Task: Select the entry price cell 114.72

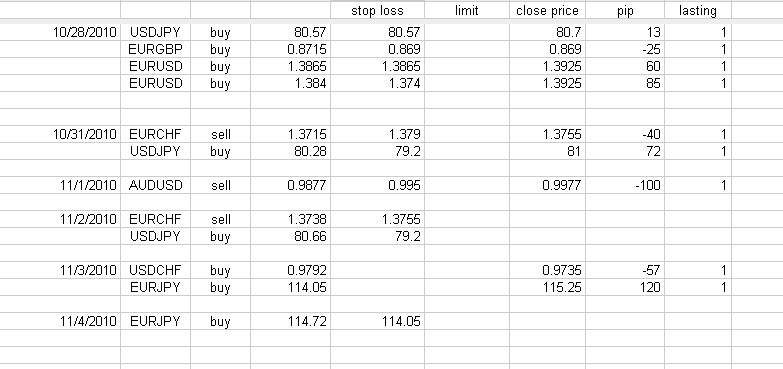Action: (290, 321)
